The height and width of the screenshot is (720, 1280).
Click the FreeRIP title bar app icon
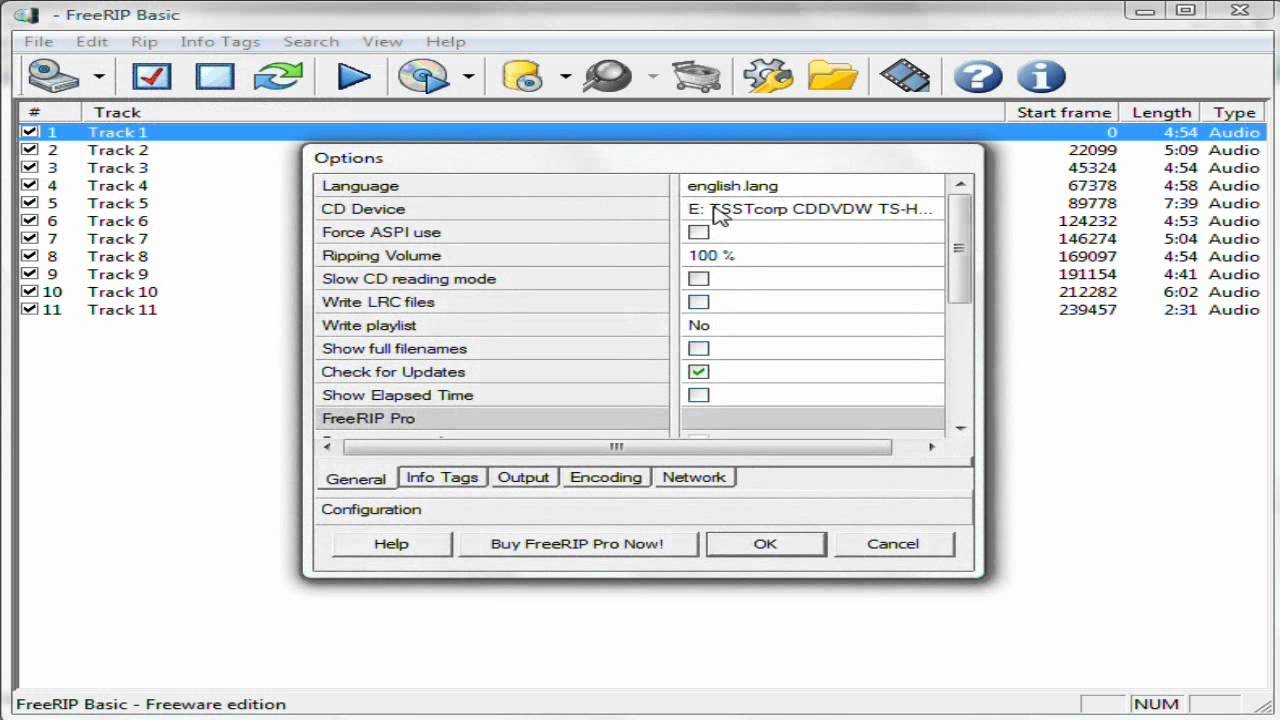[26, 14]
